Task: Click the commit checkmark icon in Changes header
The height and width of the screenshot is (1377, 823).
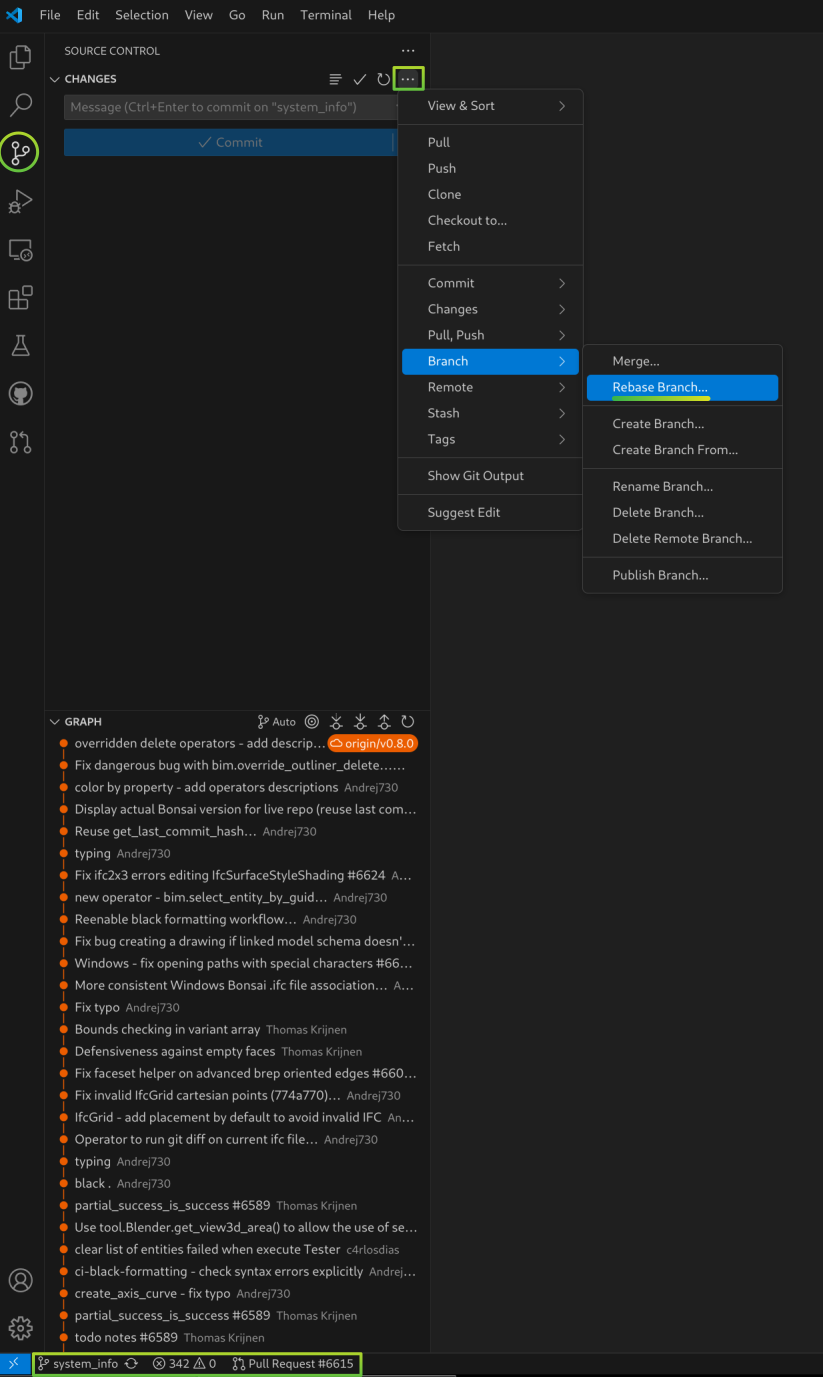Action: click(x=360, y=79)
